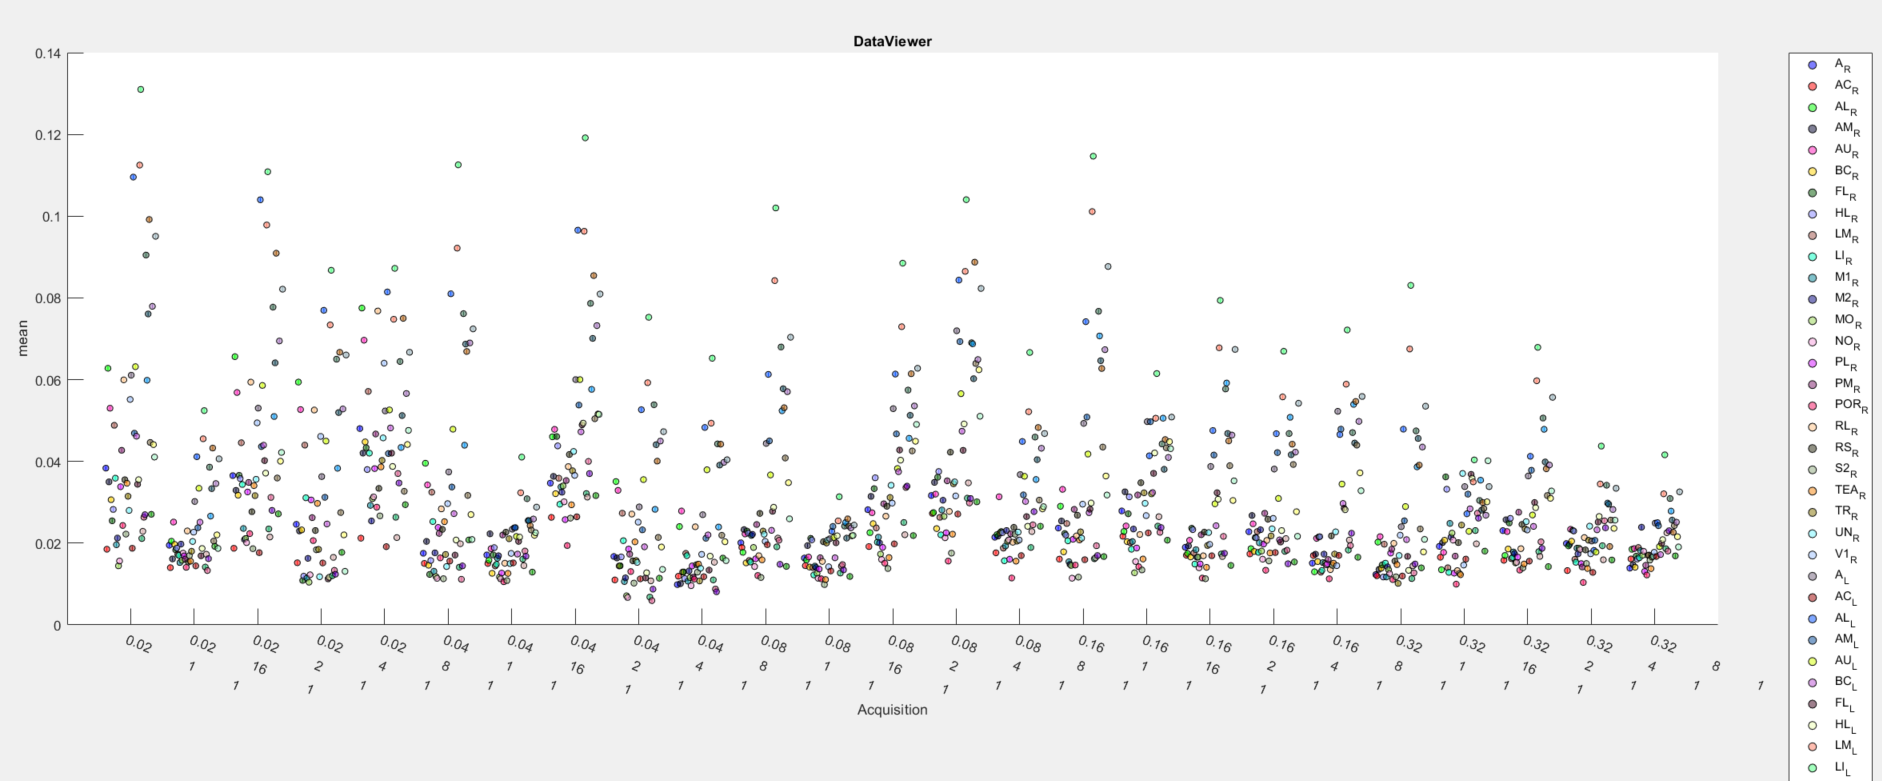Viewport: 1882px width, 781px height.
Task: Click the FL_R legend entry
Action: click(x=1833, y=193)
